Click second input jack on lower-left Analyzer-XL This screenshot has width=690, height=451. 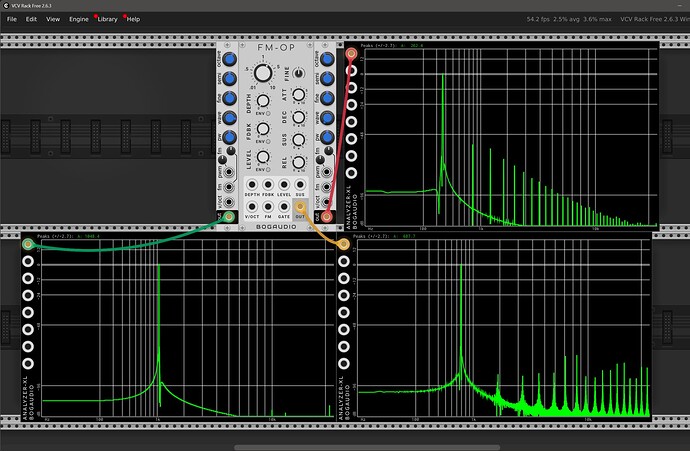[28, 261]
